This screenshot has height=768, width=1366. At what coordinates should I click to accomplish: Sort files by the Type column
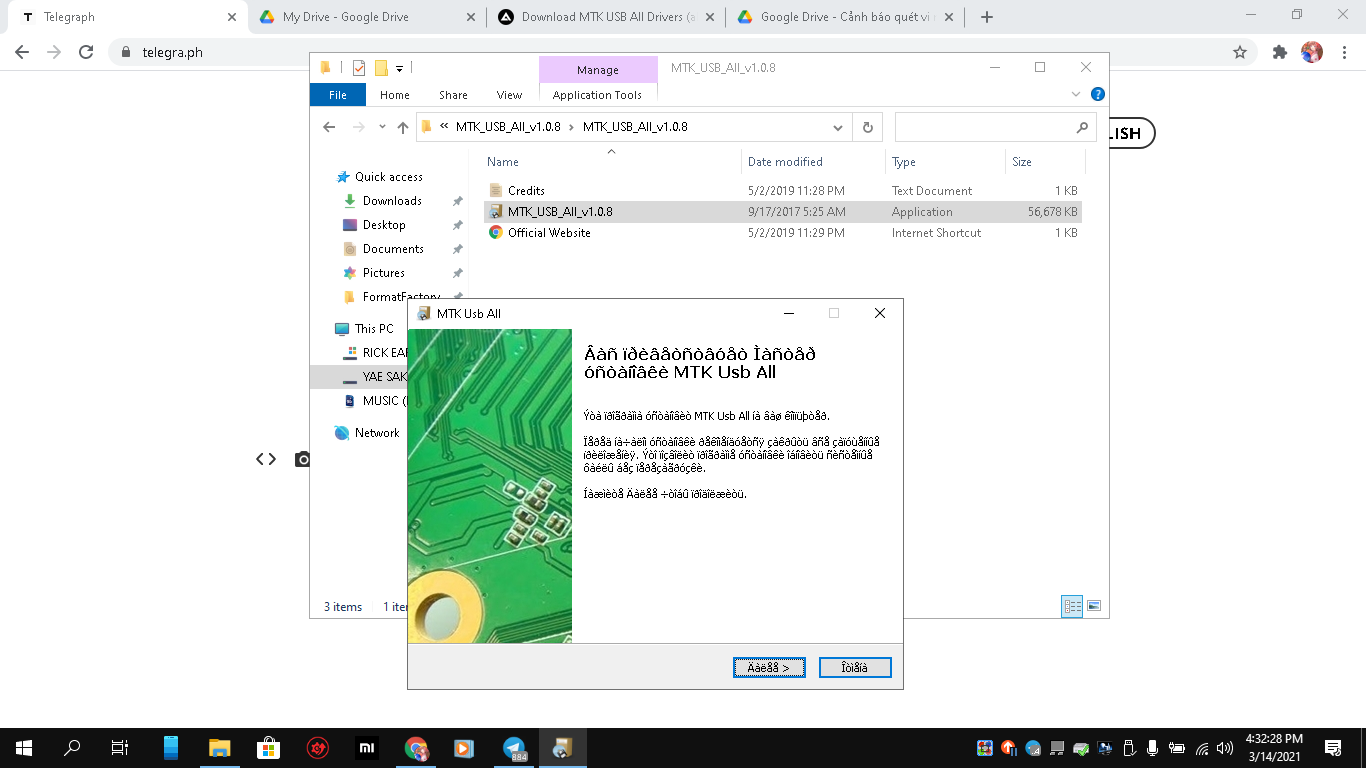click(946, 162)
